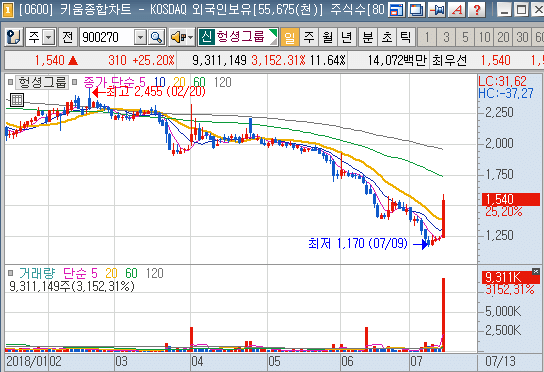Click the yellow window number icon in title bar

(x=7, y=10)
